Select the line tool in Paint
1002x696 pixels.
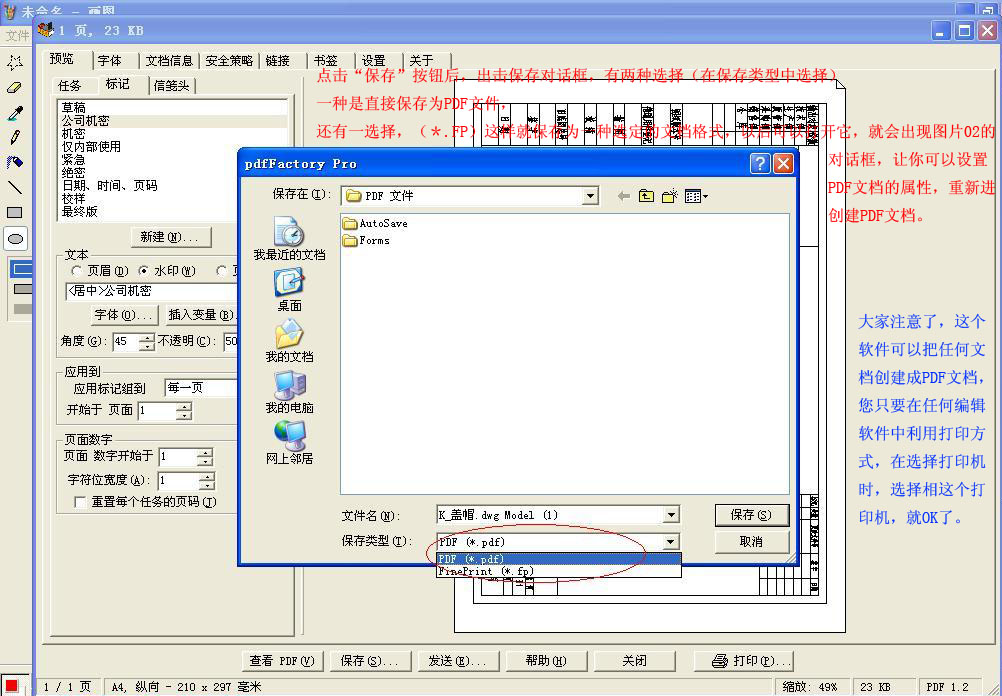15,187
